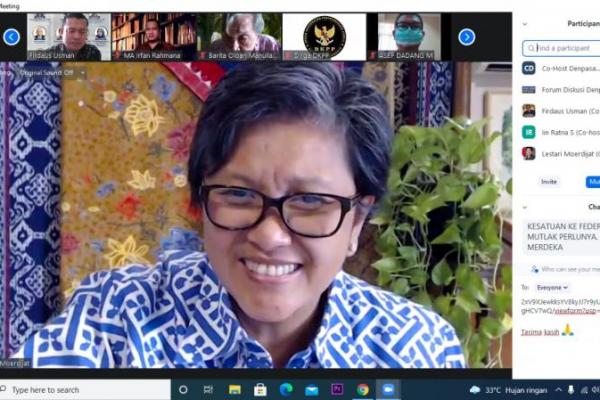Collapse the Participants panel chevron

coord(525,24)
